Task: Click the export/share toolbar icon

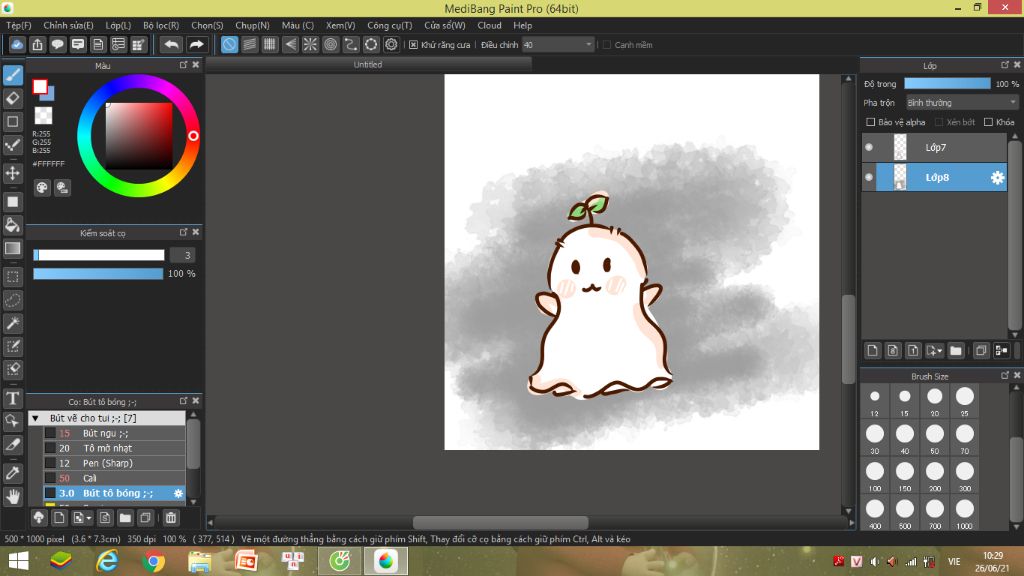Action: coord(37,44)
